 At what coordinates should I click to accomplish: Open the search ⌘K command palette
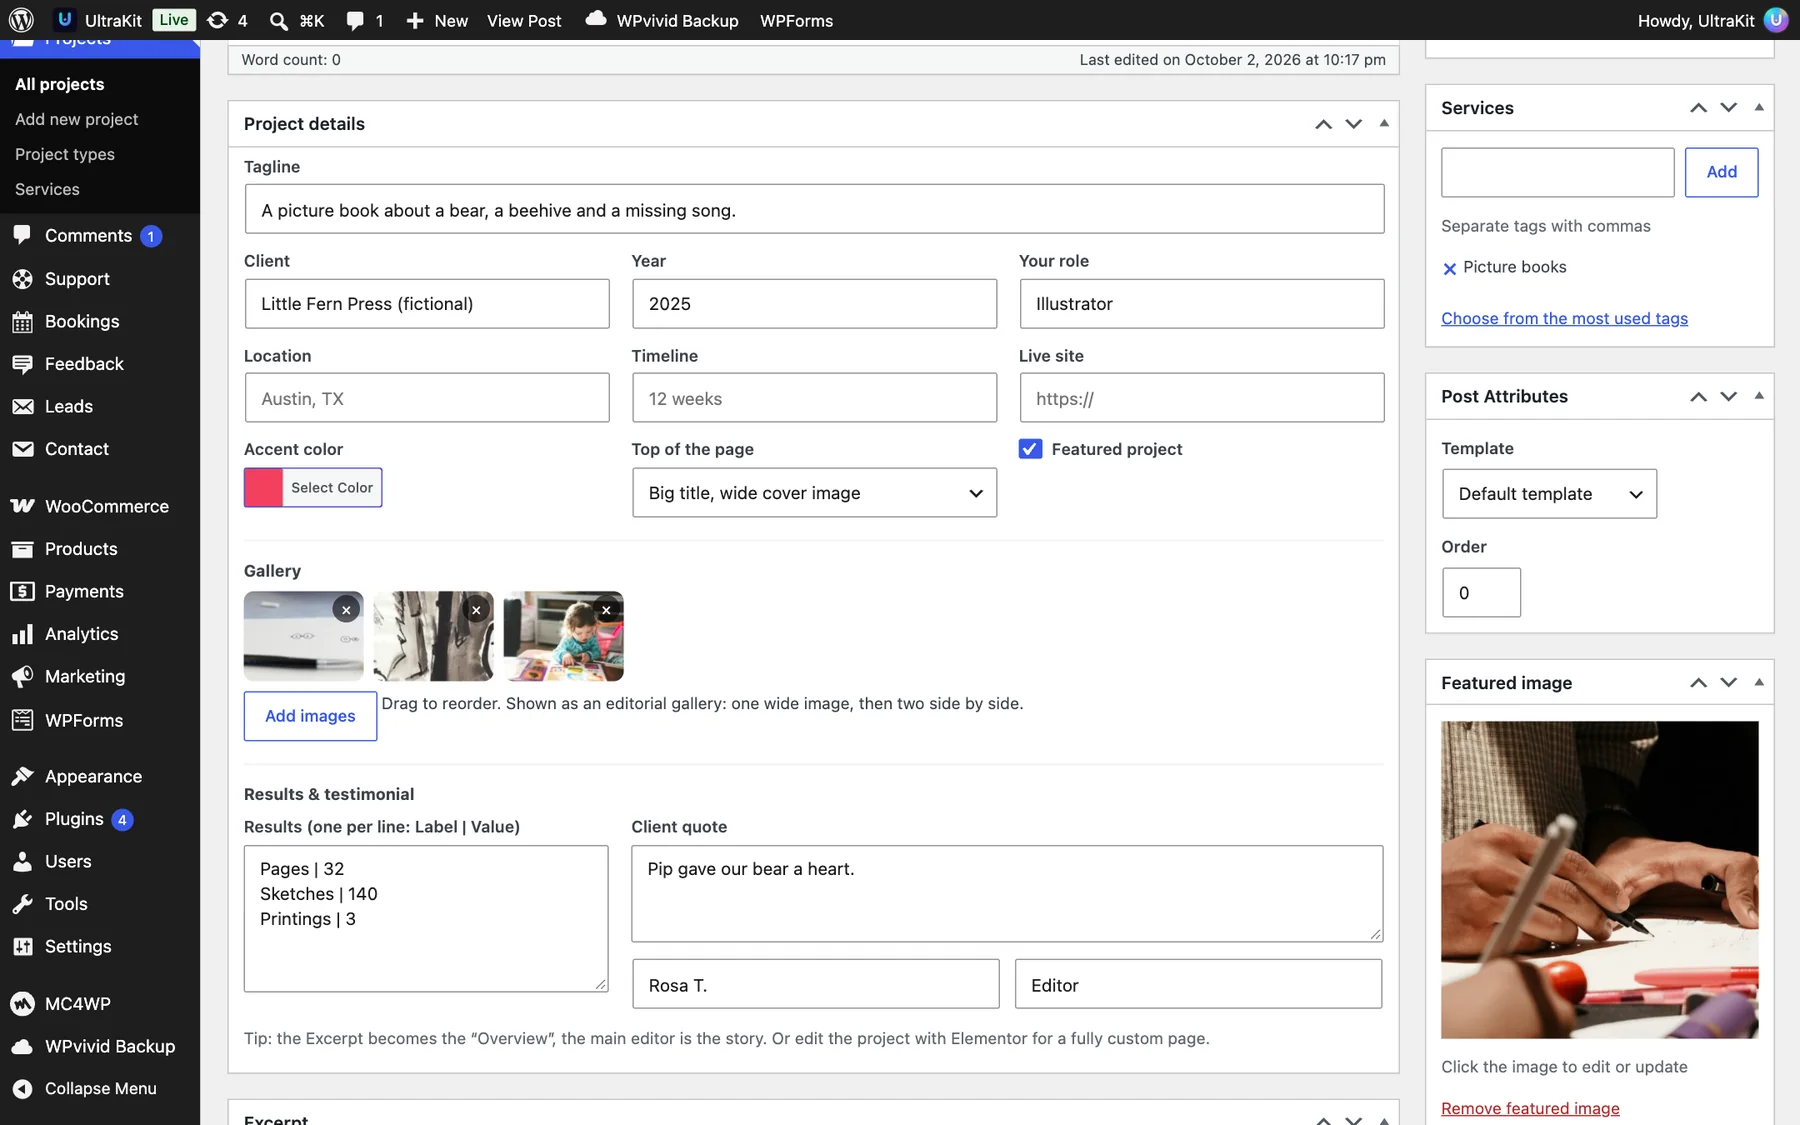(297, 20)
